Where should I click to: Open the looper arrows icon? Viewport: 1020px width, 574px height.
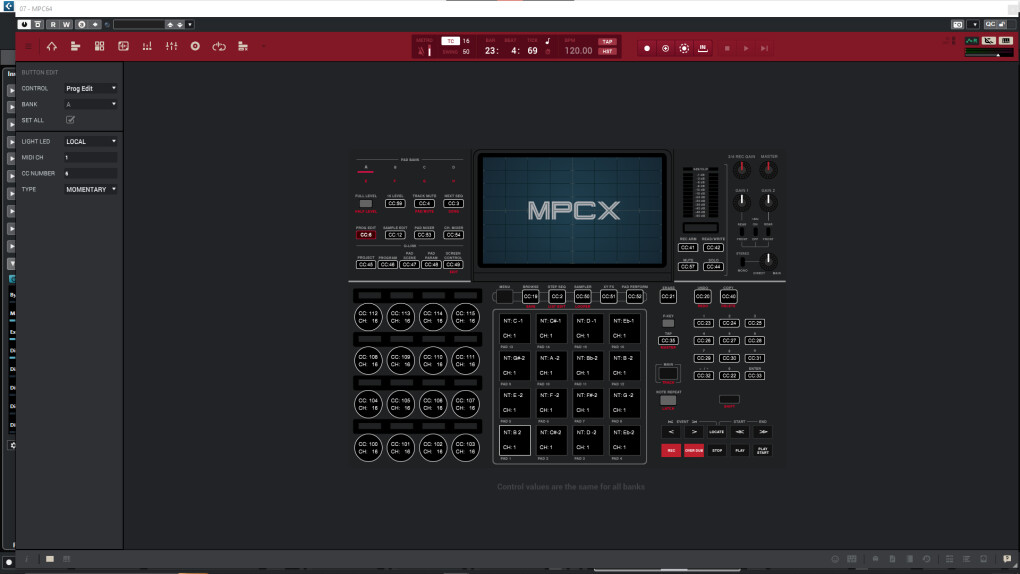(x=219, y=46)
